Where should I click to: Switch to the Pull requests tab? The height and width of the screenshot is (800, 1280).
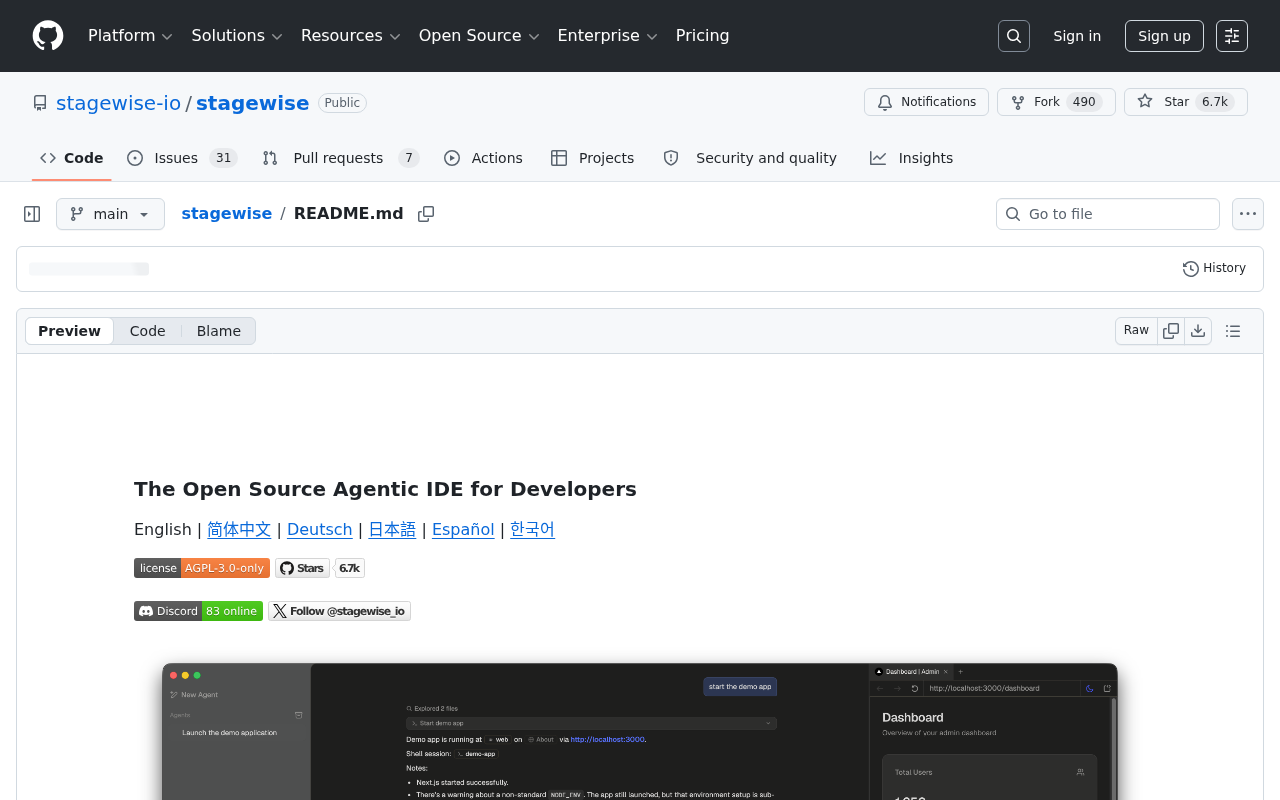click(x=340, y=158)
